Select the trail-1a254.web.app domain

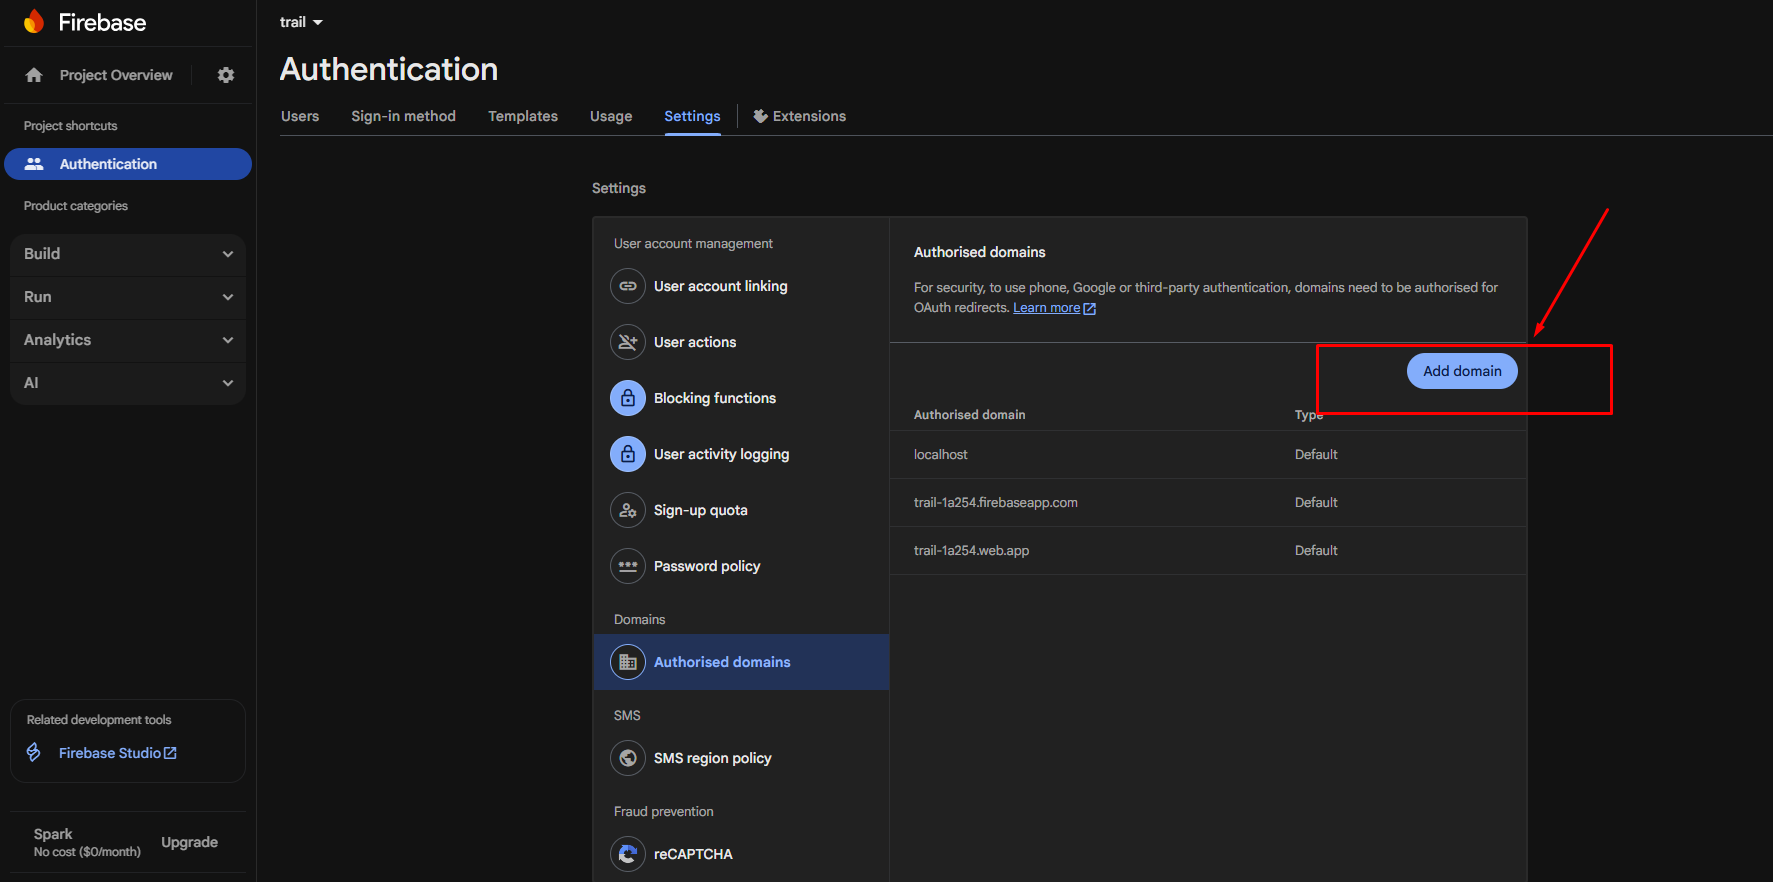coord(1208,551)
